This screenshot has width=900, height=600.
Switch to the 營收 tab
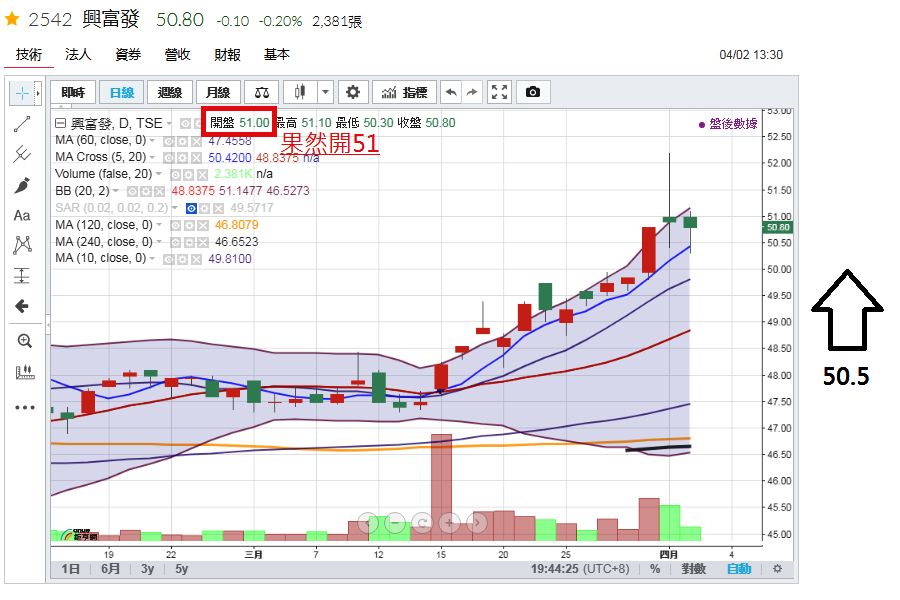[x=177, y=55]
